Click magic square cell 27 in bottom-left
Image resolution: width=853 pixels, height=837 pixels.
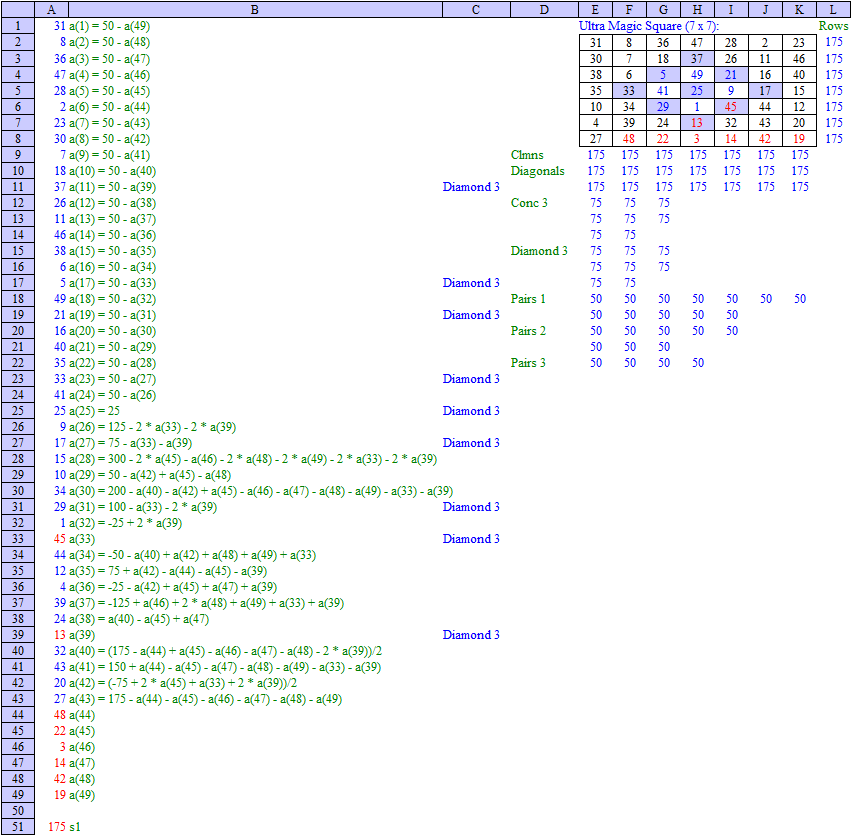click(x=596, y=139)
